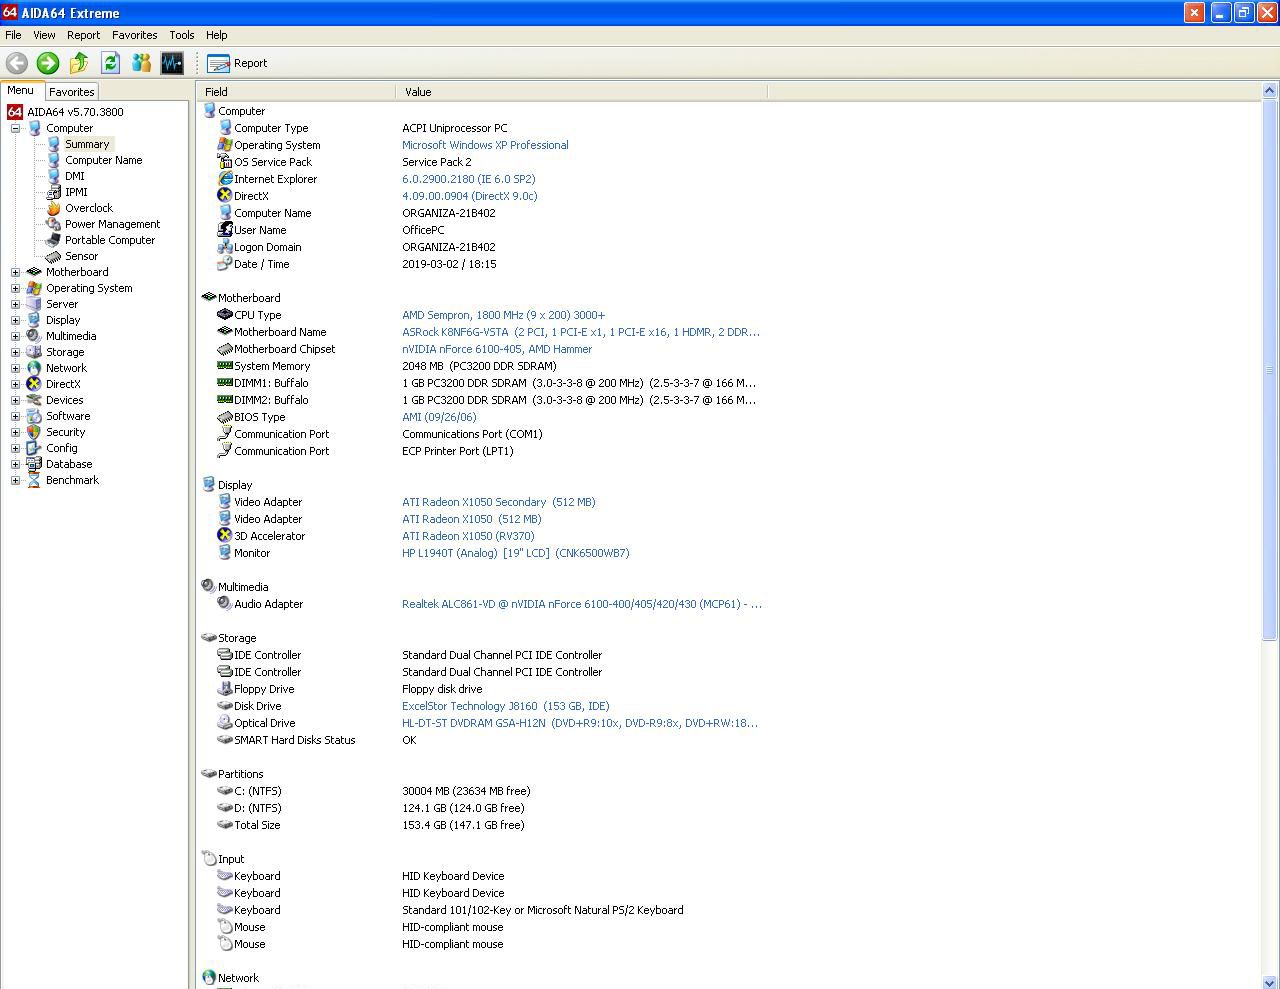This screenshot has height=989, width=1280.
Task: Open Microsoft Windows XP Professional link
Action: [485, 145]
